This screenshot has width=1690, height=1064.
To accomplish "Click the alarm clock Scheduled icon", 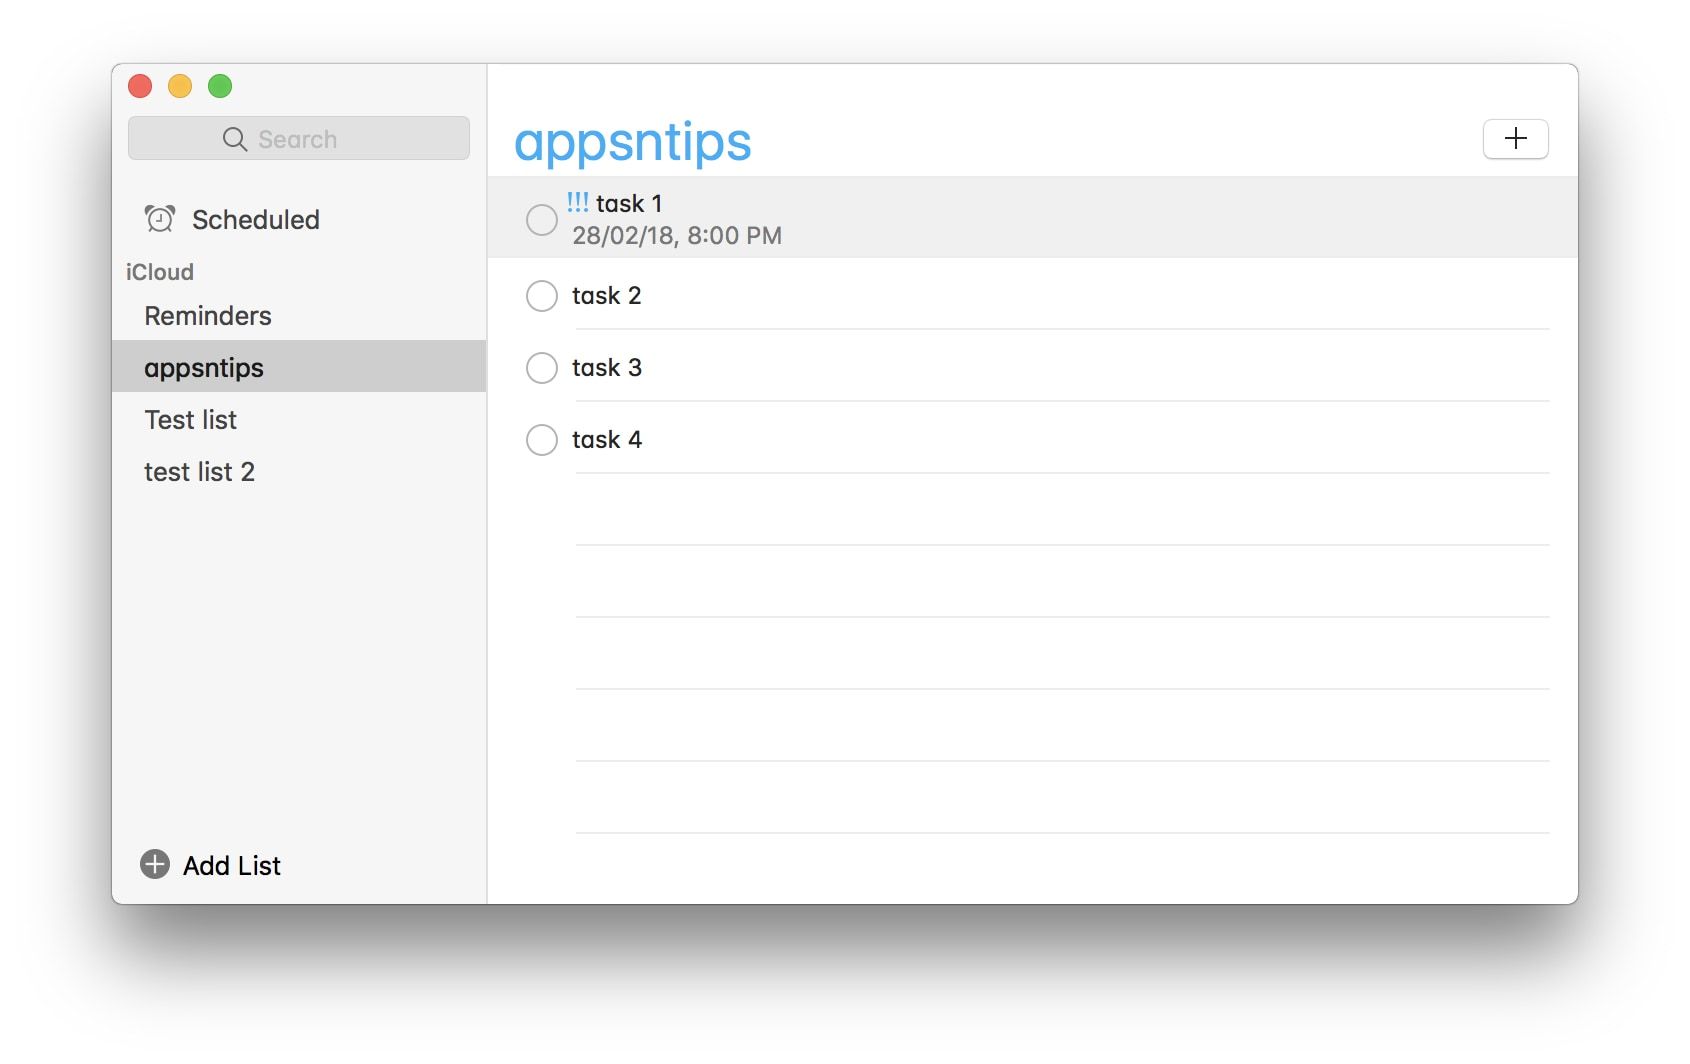I will [160, 219].
